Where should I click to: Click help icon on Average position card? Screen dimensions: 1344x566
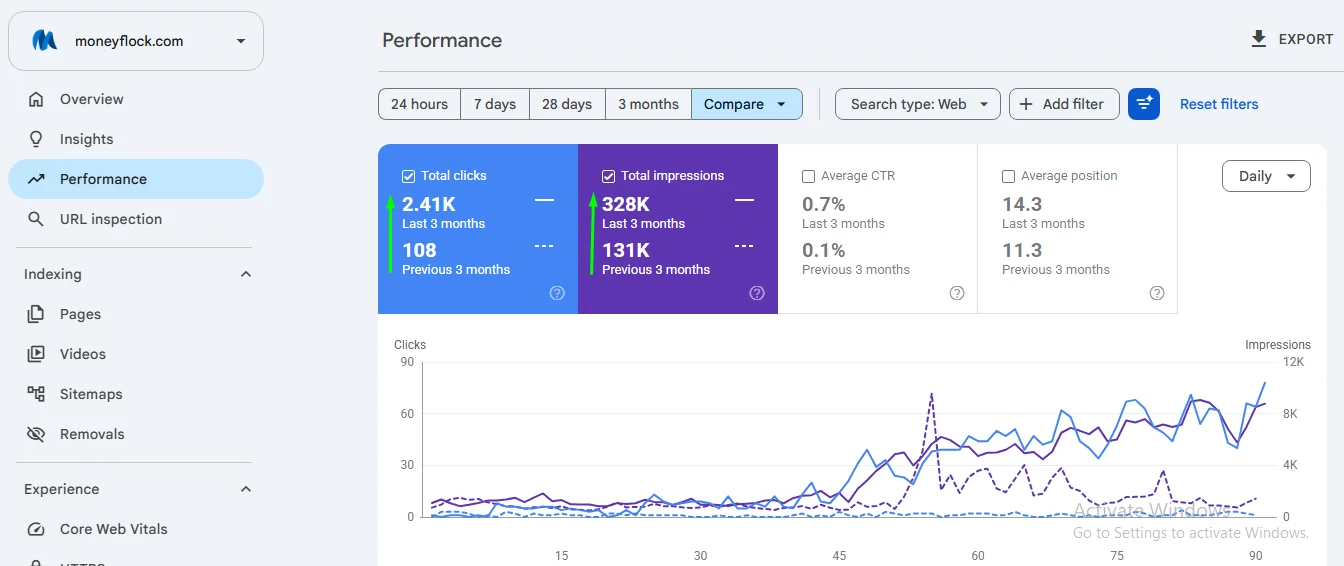1157,293
